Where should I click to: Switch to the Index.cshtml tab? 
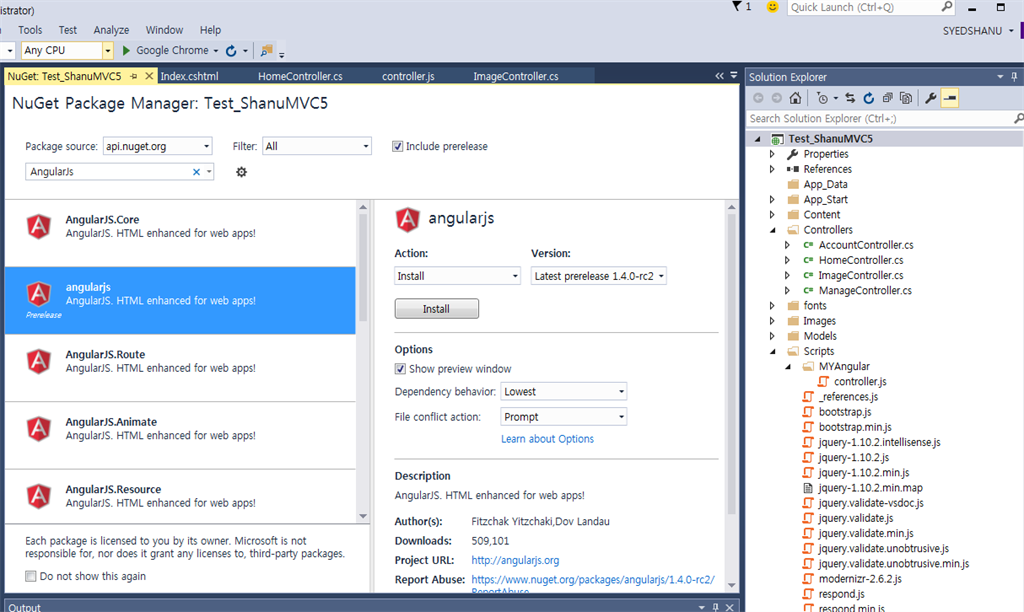point(192,75)
